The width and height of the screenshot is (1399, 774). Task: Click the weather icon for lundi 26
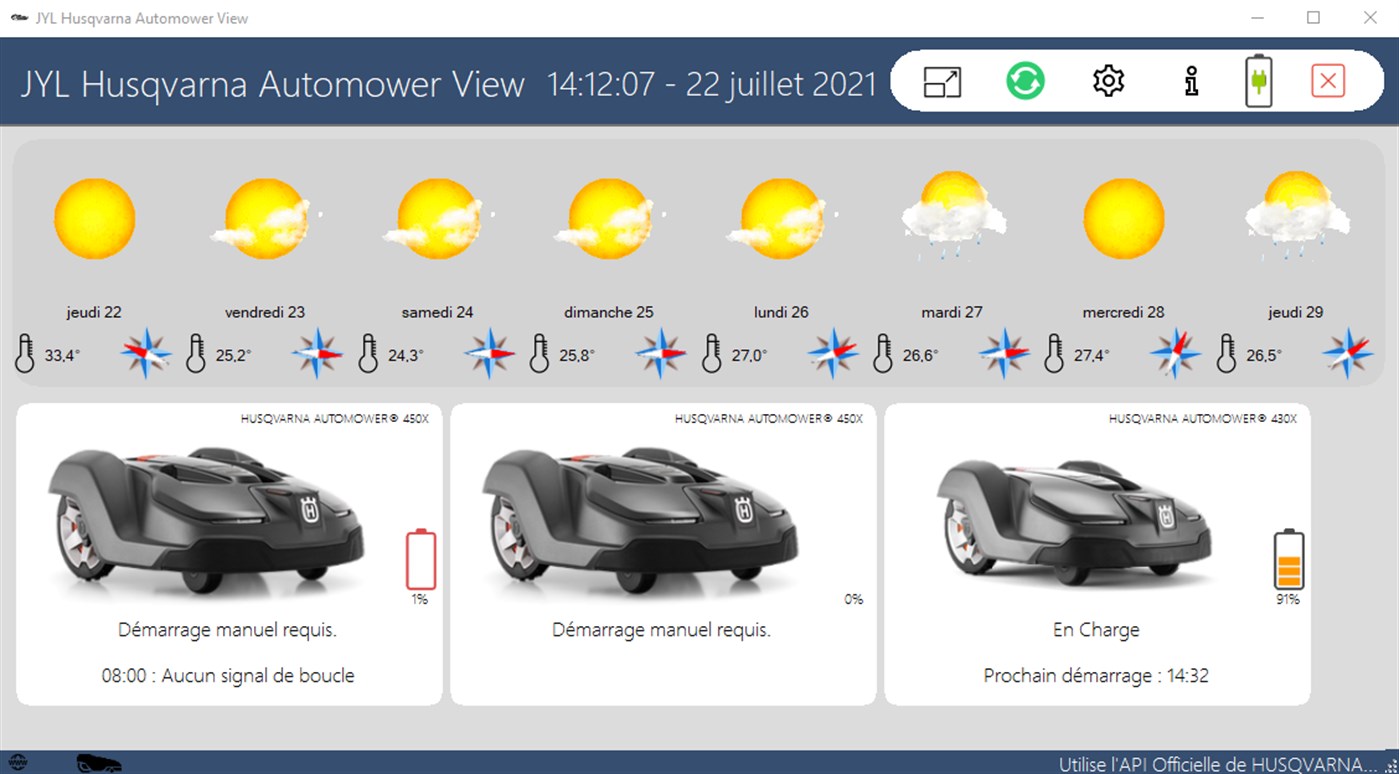tap(782, 218)
